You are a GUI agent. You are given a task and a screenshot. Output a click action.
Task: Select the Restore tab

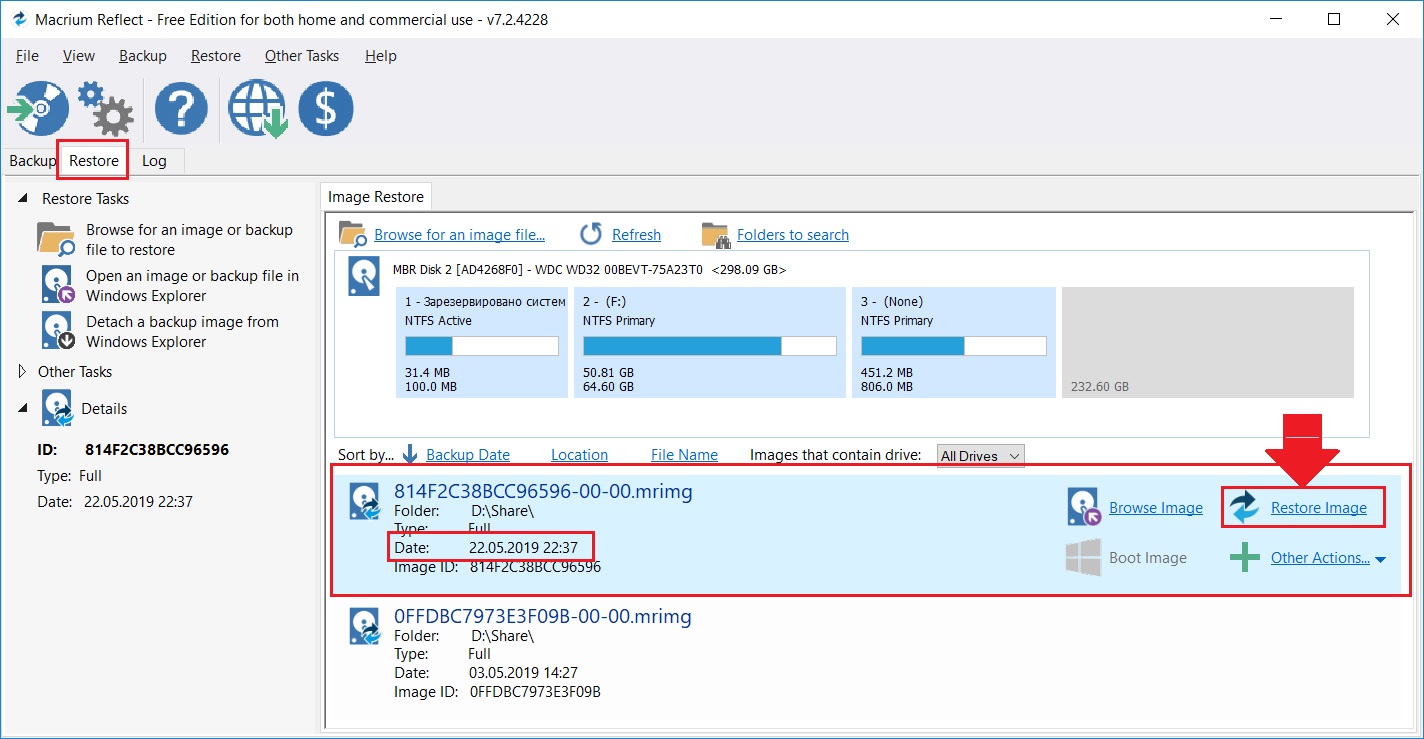[x=94, y=161]
